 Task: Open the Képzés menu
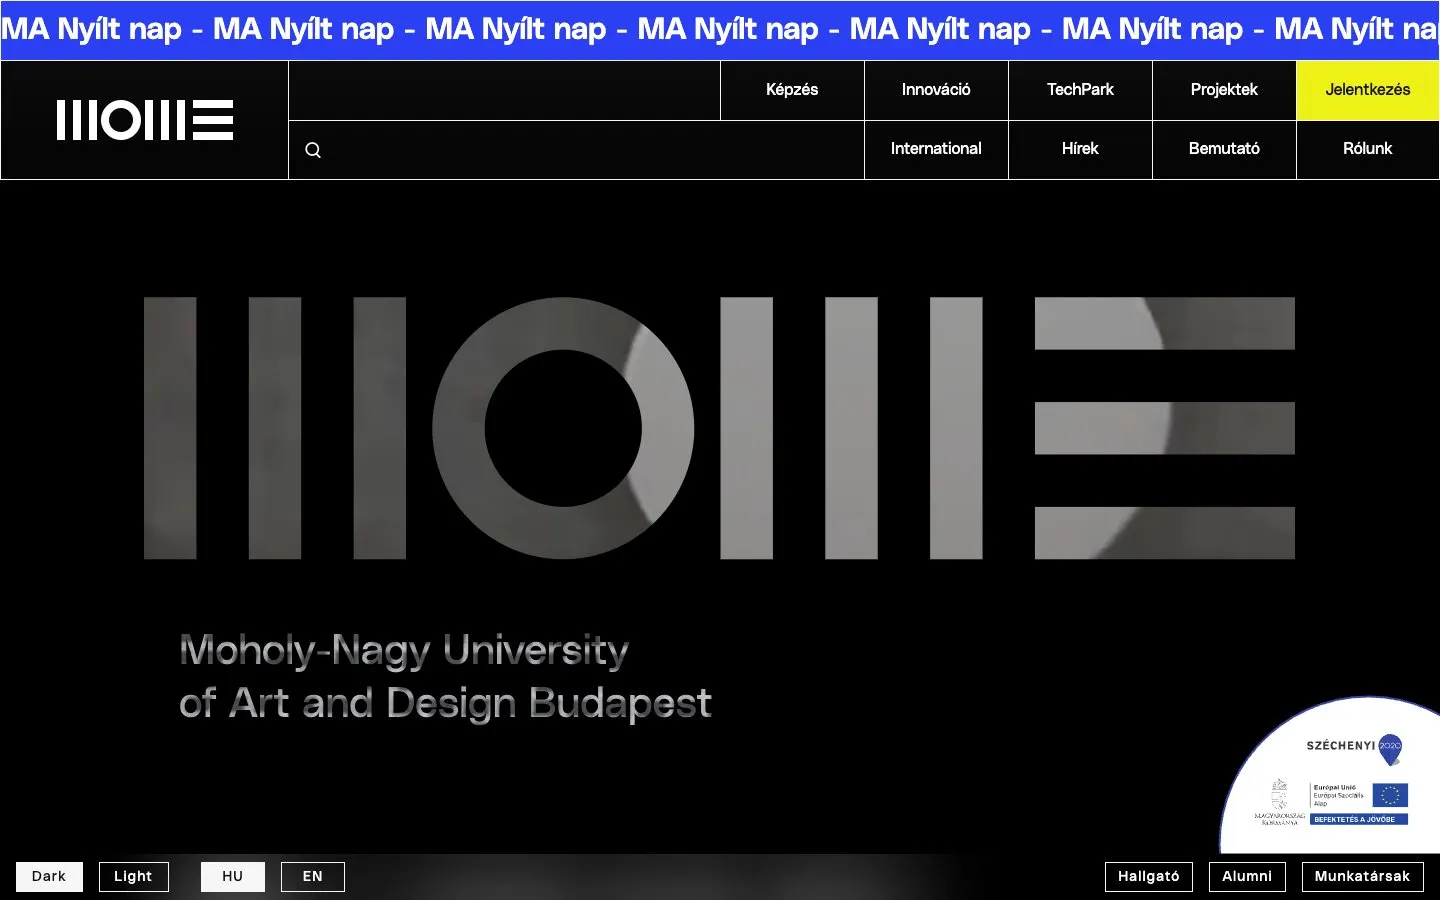[792, 90]
